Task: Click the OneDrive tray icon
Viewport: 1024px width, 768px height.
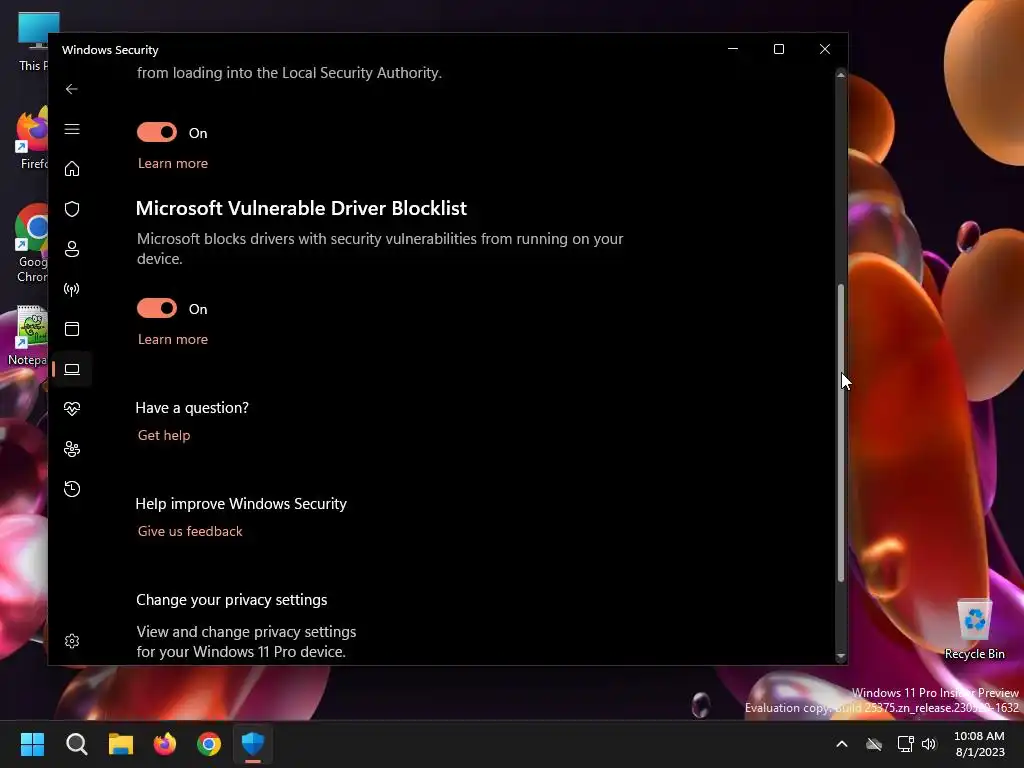Action: pyautogui.click(x=874, y=744)
